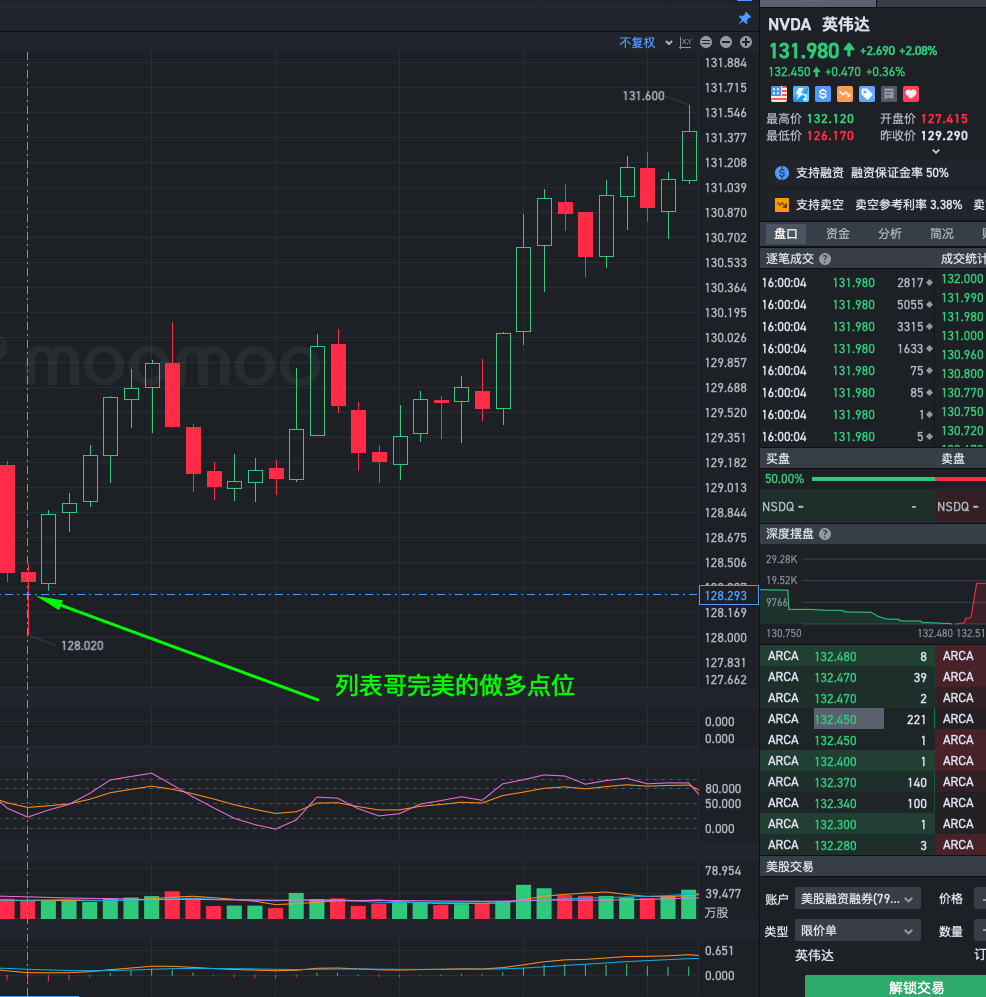Click the blue price tag icon
The height and width of the screenshot is (997, 986).
point(866,94)
